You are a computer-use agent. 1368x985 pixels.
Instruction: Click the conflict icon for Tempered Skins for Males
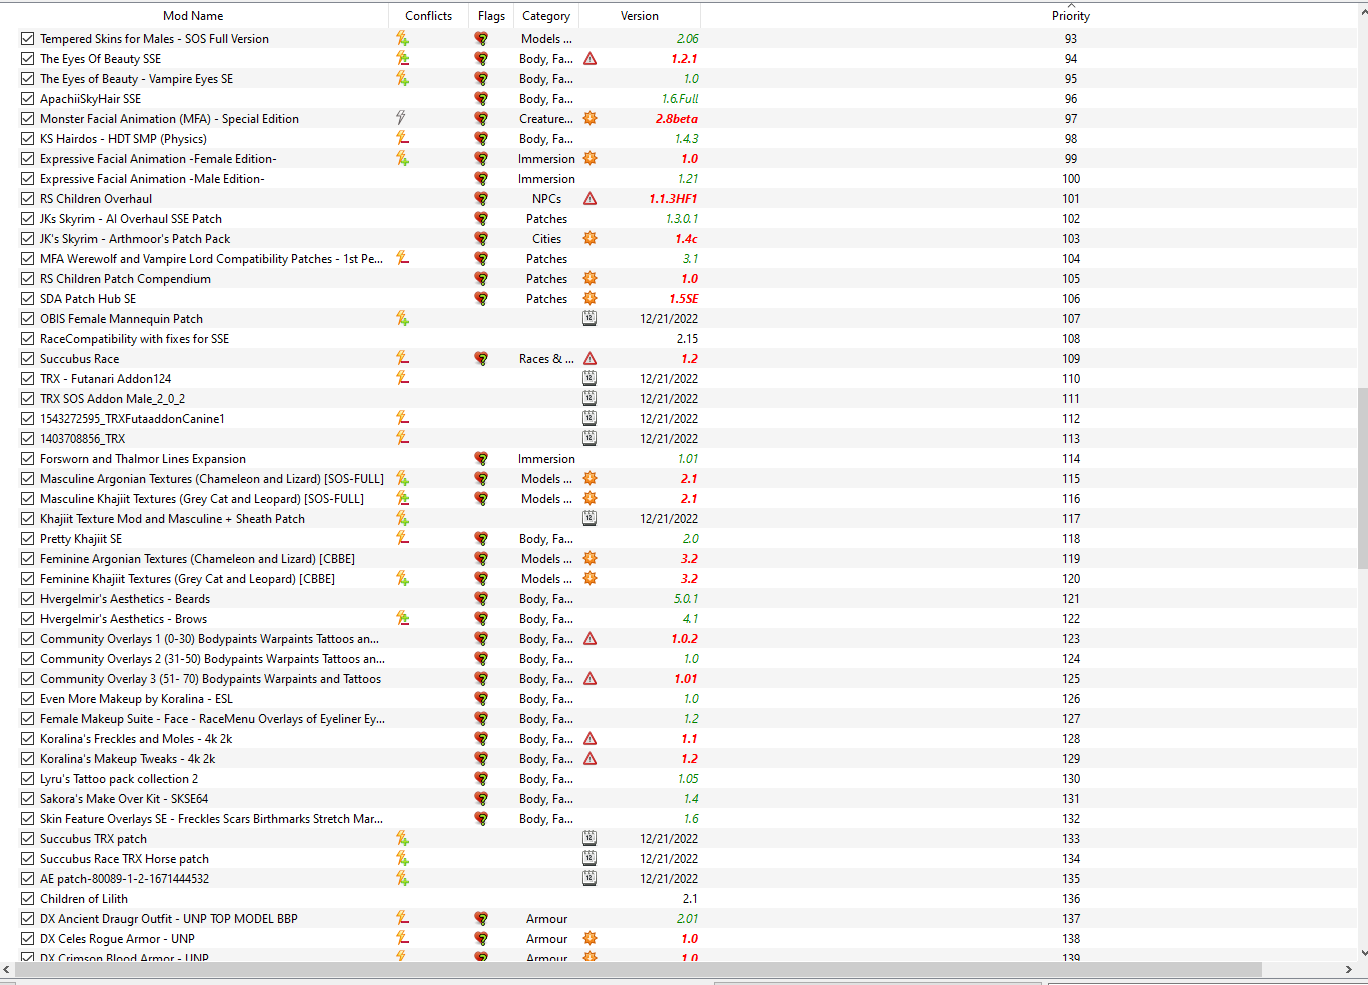pos(402,39)
